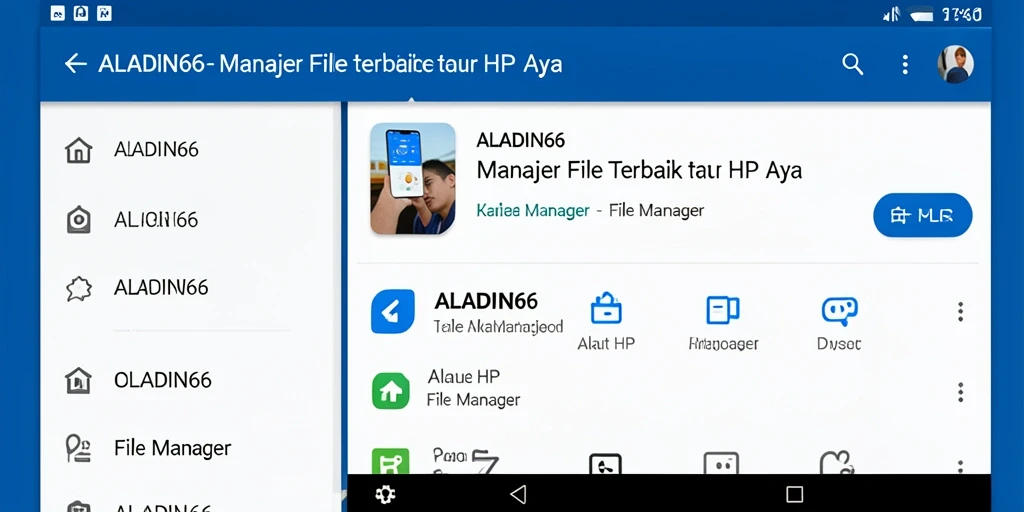
Task: Select the camera icon beside ALIQN66
Action: click(x=78, y=219)
